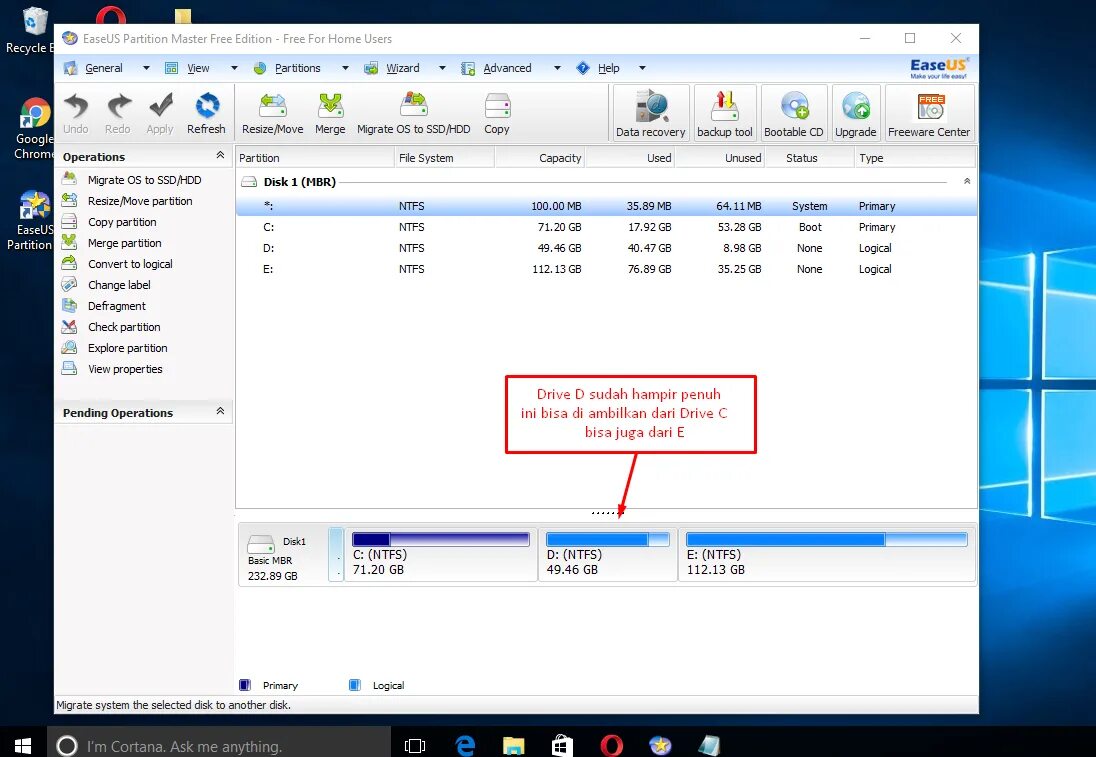
Task: Open File Explorer from taskbar
Action: pyautogui.click(x=514, y=745)
